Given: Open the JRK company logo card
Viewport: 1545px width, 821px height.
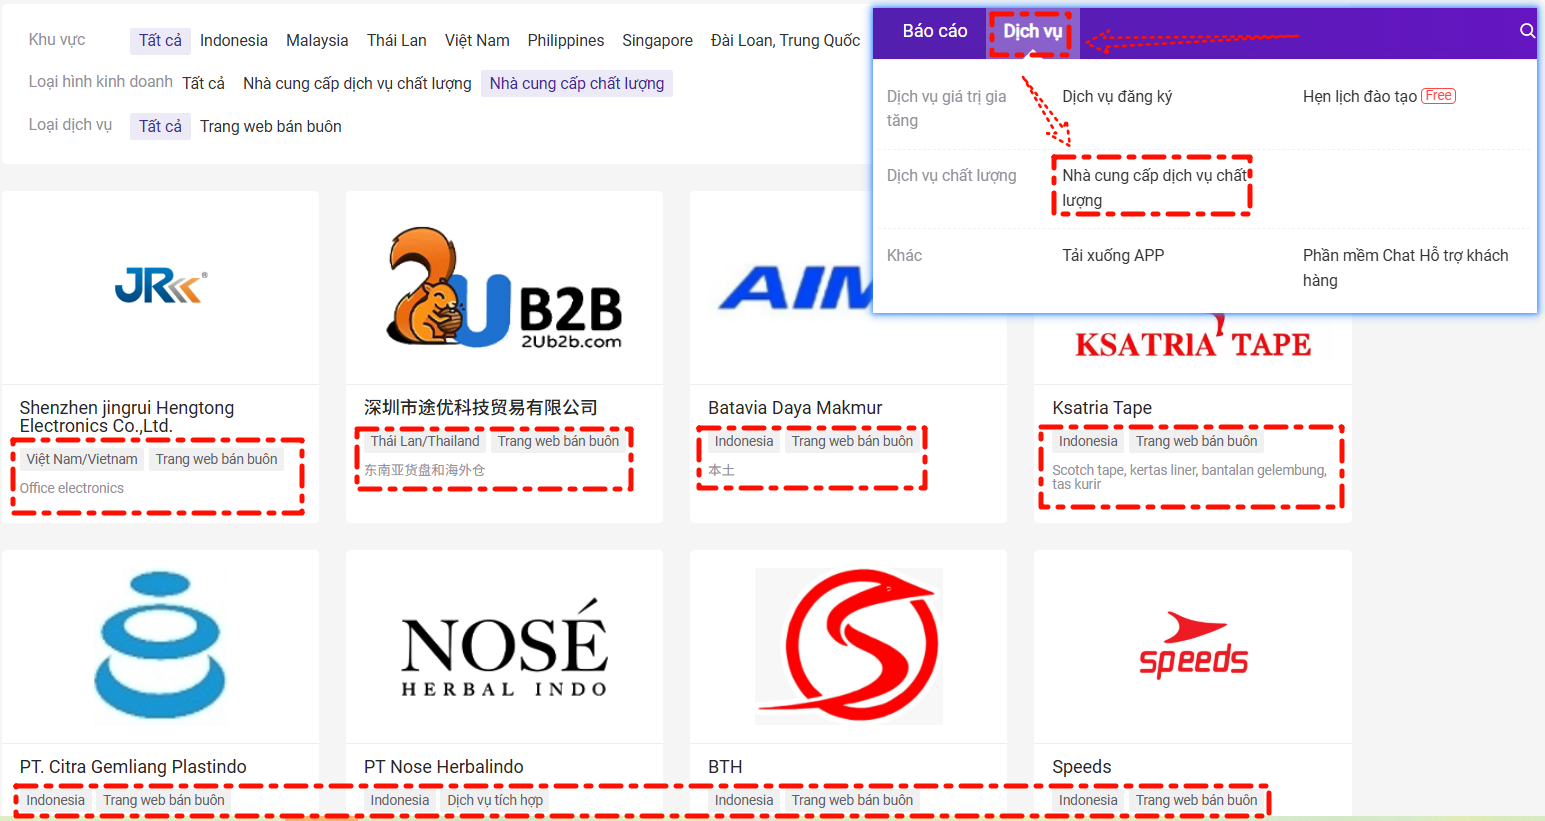Looking at the screenshot, I should pyautogui.click(x=160, y=287).
